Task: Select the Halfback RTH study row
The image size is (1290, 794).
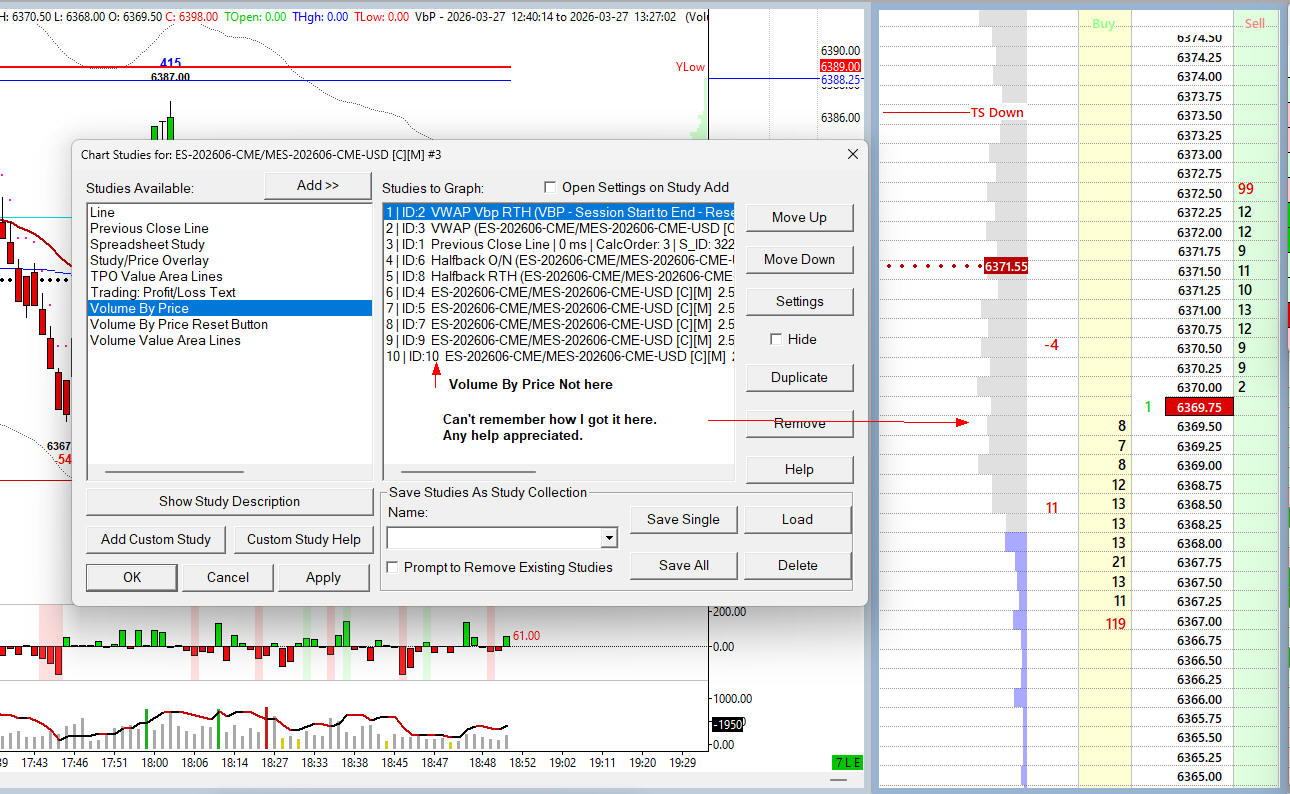Action: 559,276
